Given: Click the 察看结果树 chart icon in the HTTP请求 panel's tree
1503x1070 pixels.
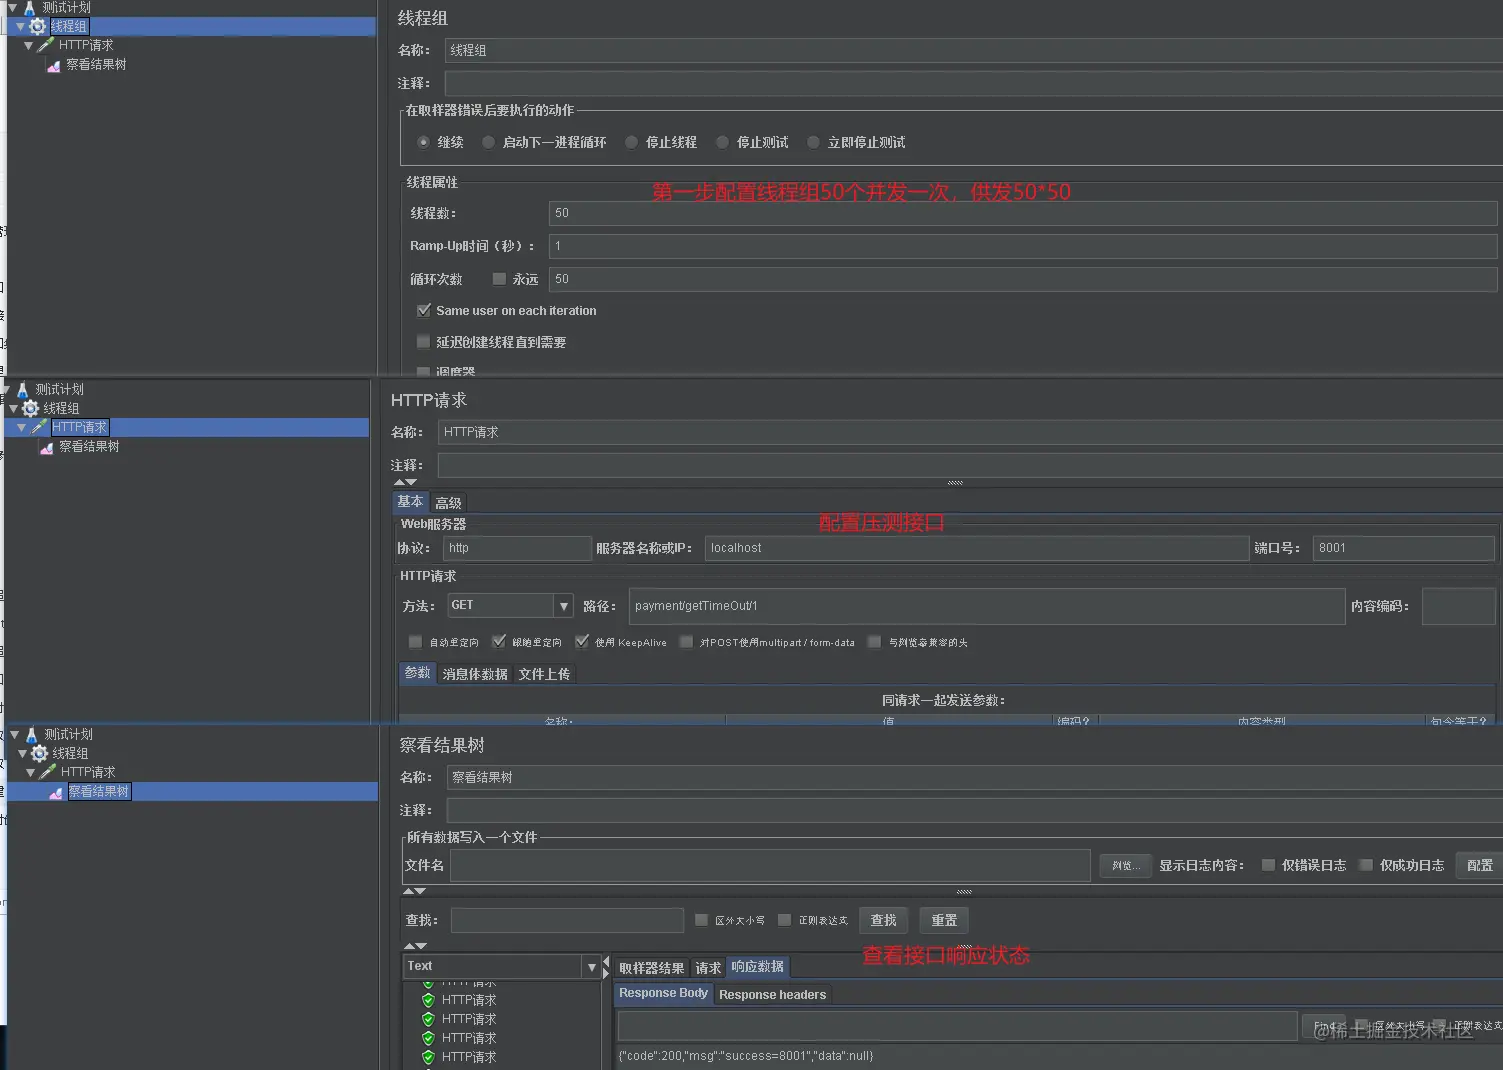Looking at the screenshot, I should [x=47, y=447].
